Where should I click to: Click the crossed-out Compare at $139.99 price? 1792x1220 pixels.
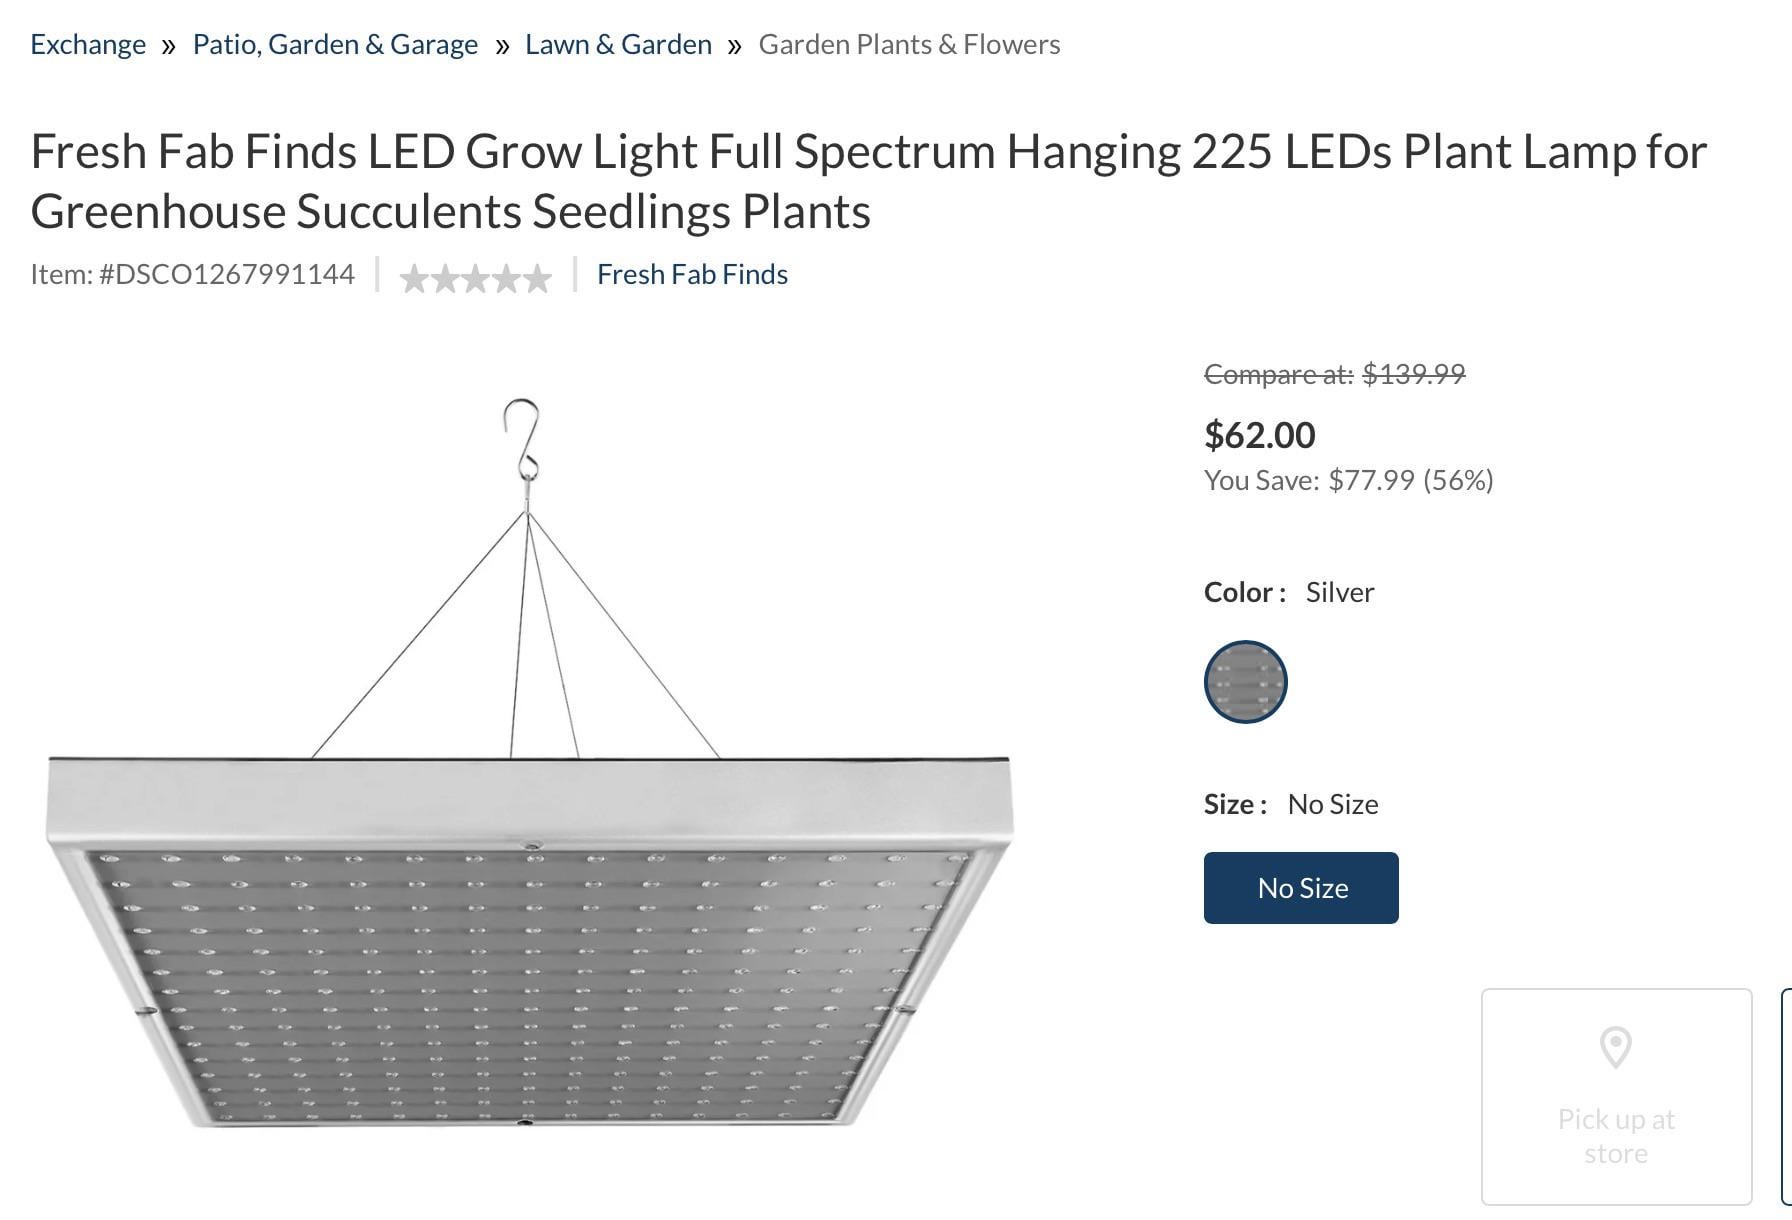(1334, 374)
